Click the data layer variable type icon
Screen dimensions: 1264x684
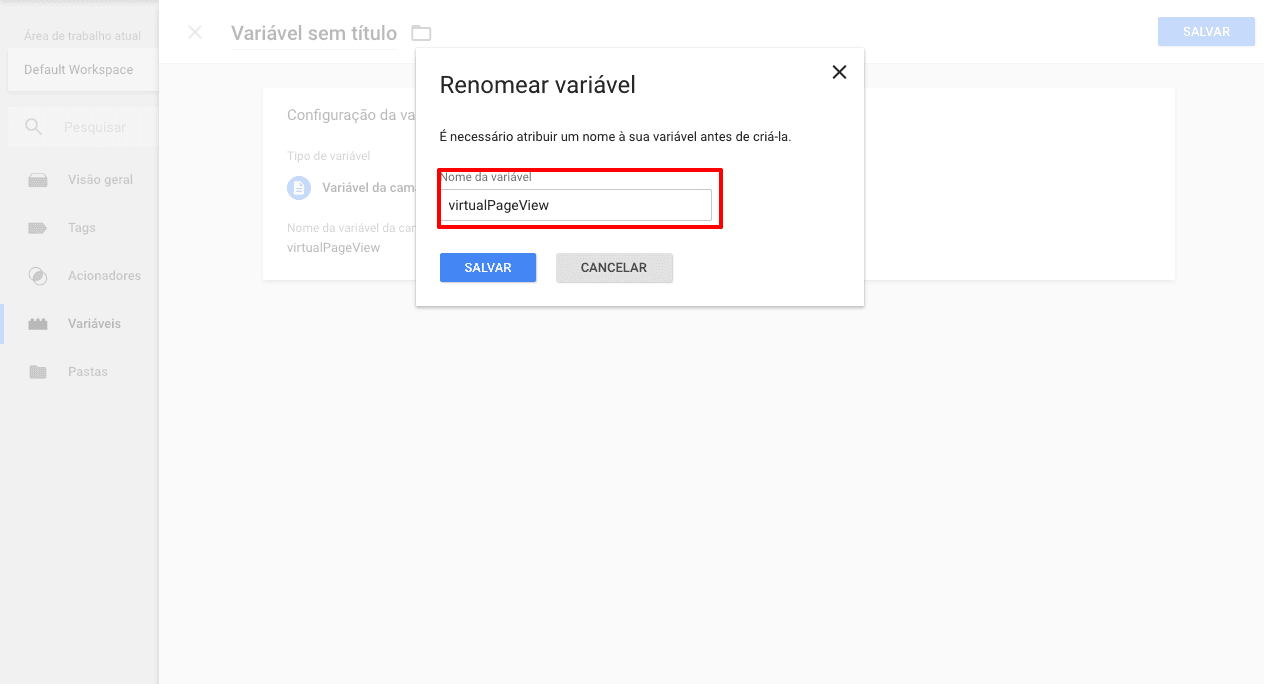(298, 188)
